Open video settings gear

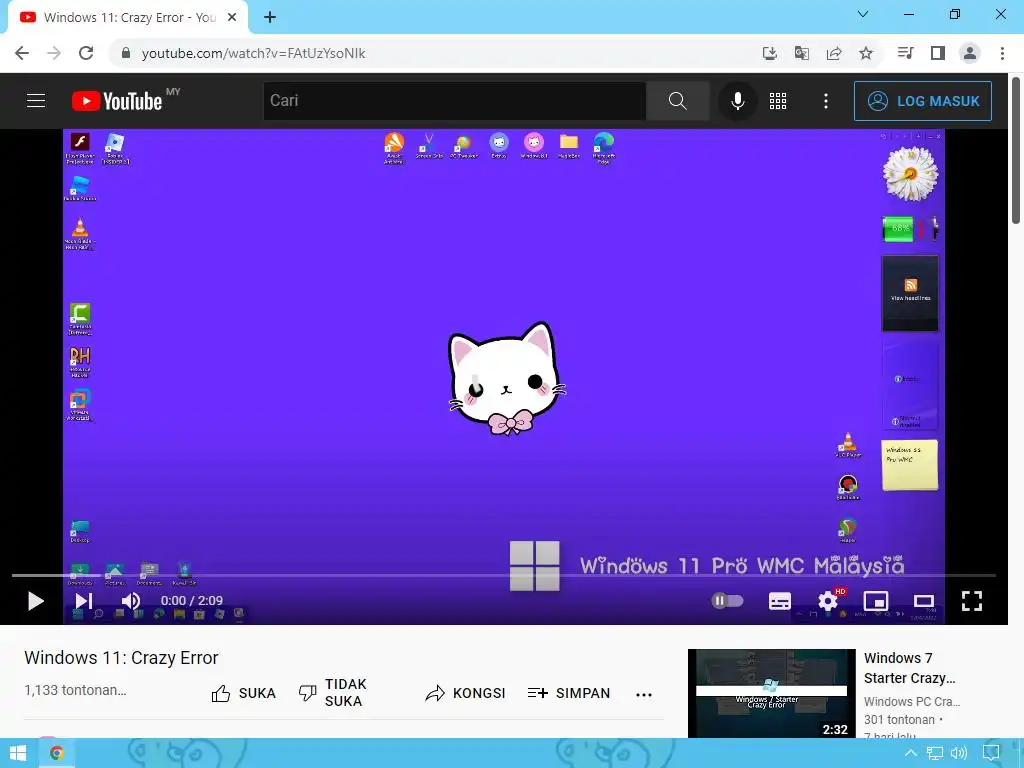tap(828, 601)
